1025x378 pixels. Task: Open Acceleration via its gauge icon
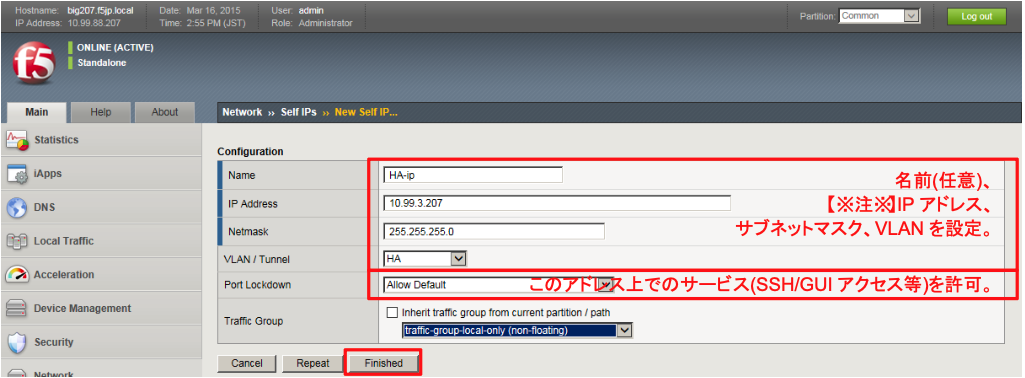(18, 275)
